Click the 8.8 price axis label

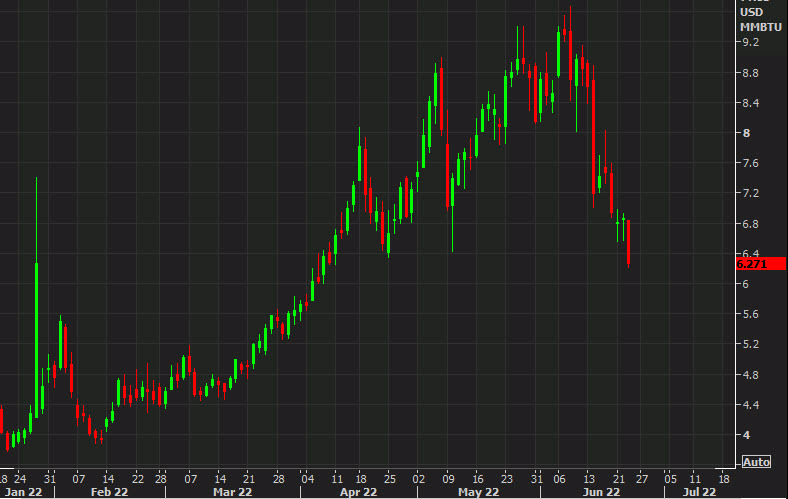tap(749, 73)
